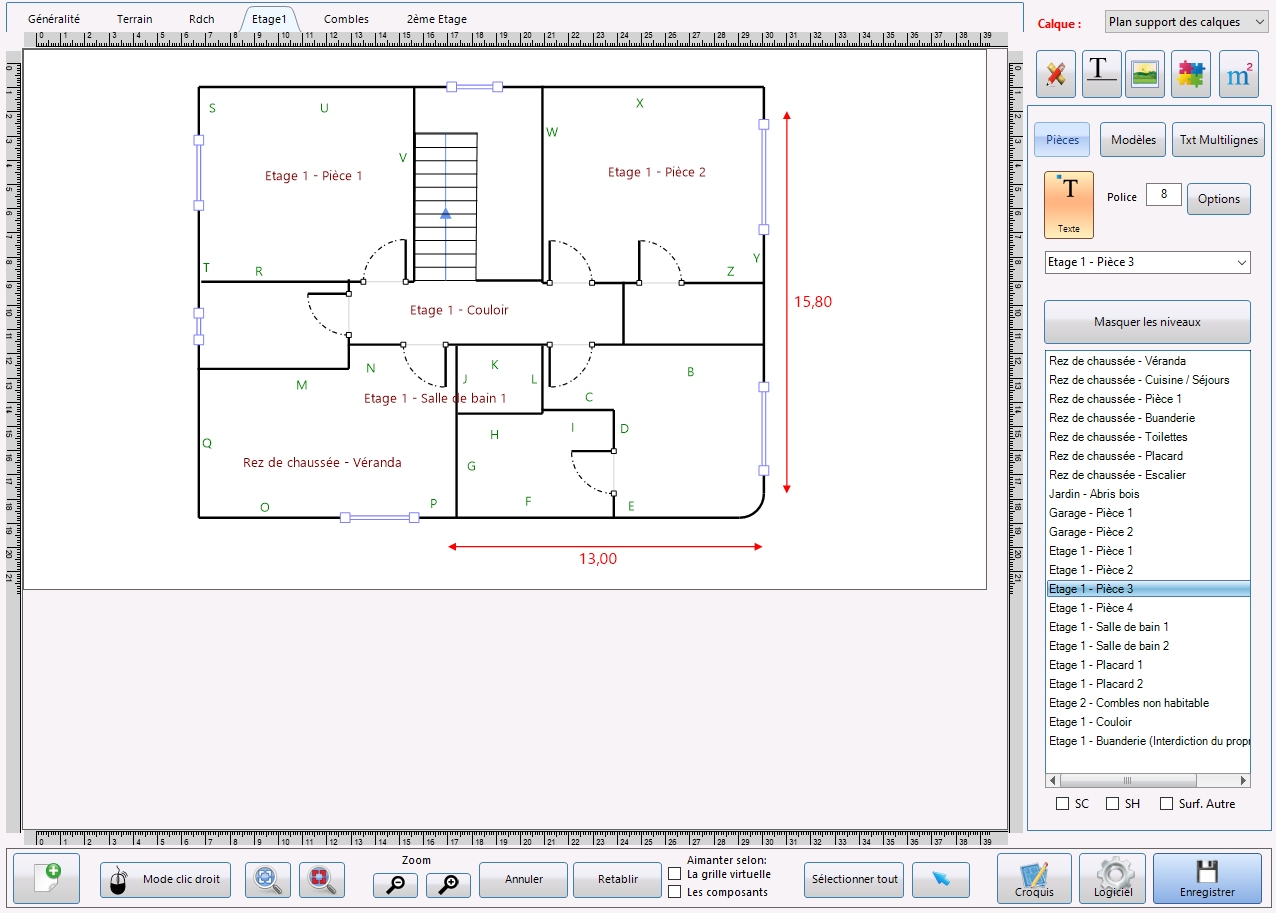Enable snapping to La grille virtuelle
This screenshot has width=1276, height=913.
pyautogui.click(x=675, y=874)
